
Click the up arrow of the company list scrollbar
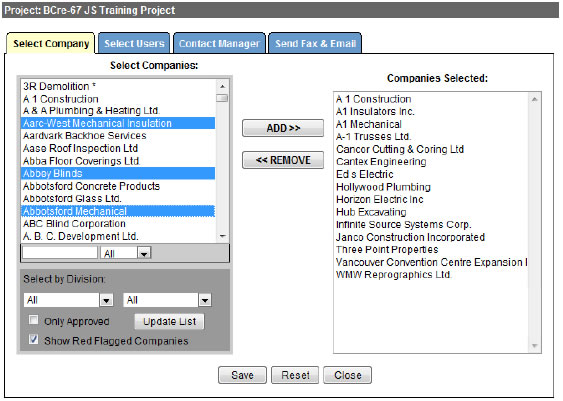[222, 86]
